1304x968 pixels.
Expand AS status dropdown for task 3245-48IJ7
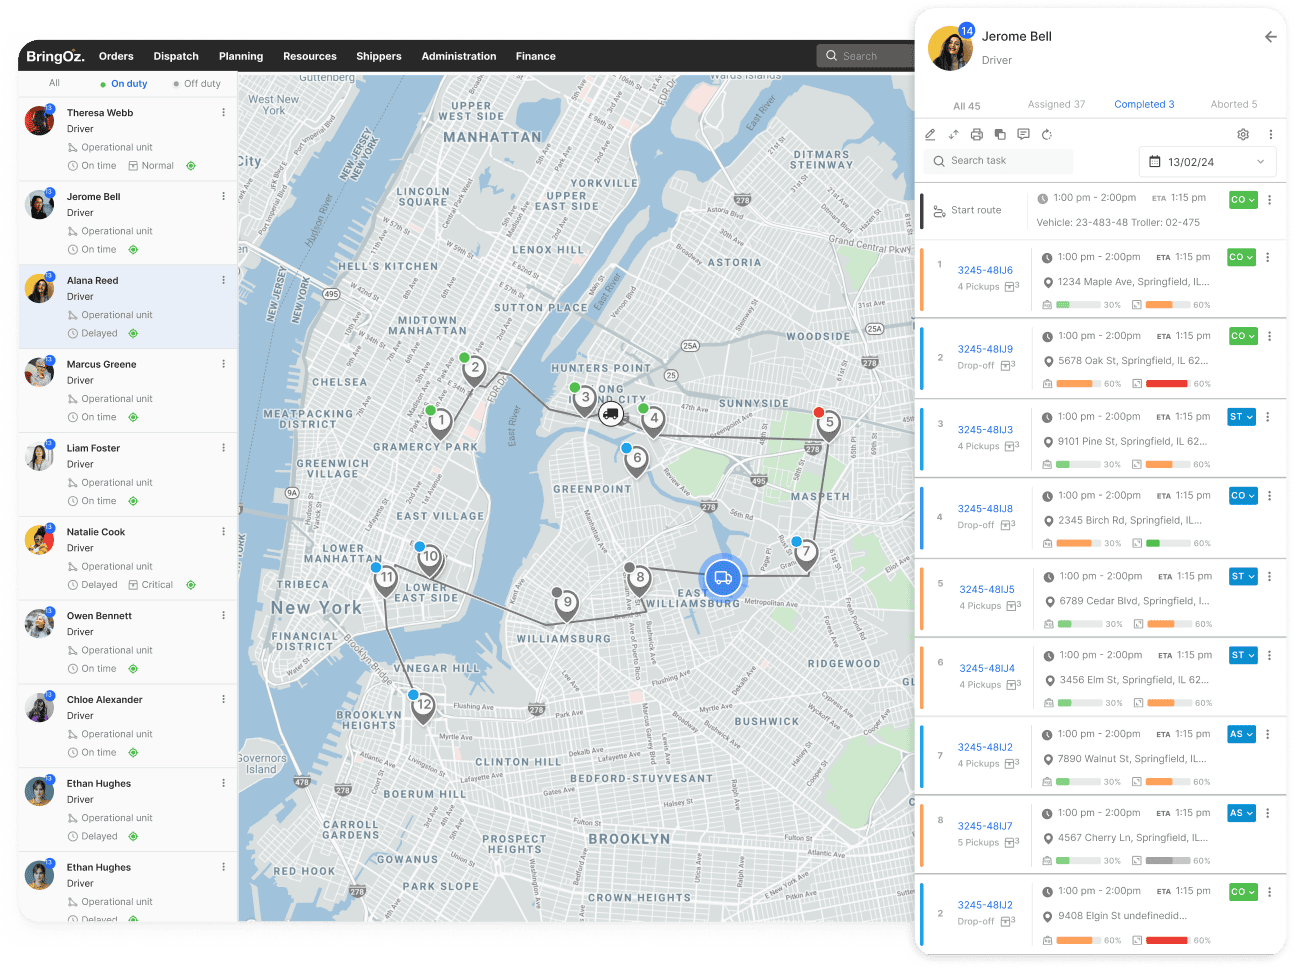coord(1241,813)
